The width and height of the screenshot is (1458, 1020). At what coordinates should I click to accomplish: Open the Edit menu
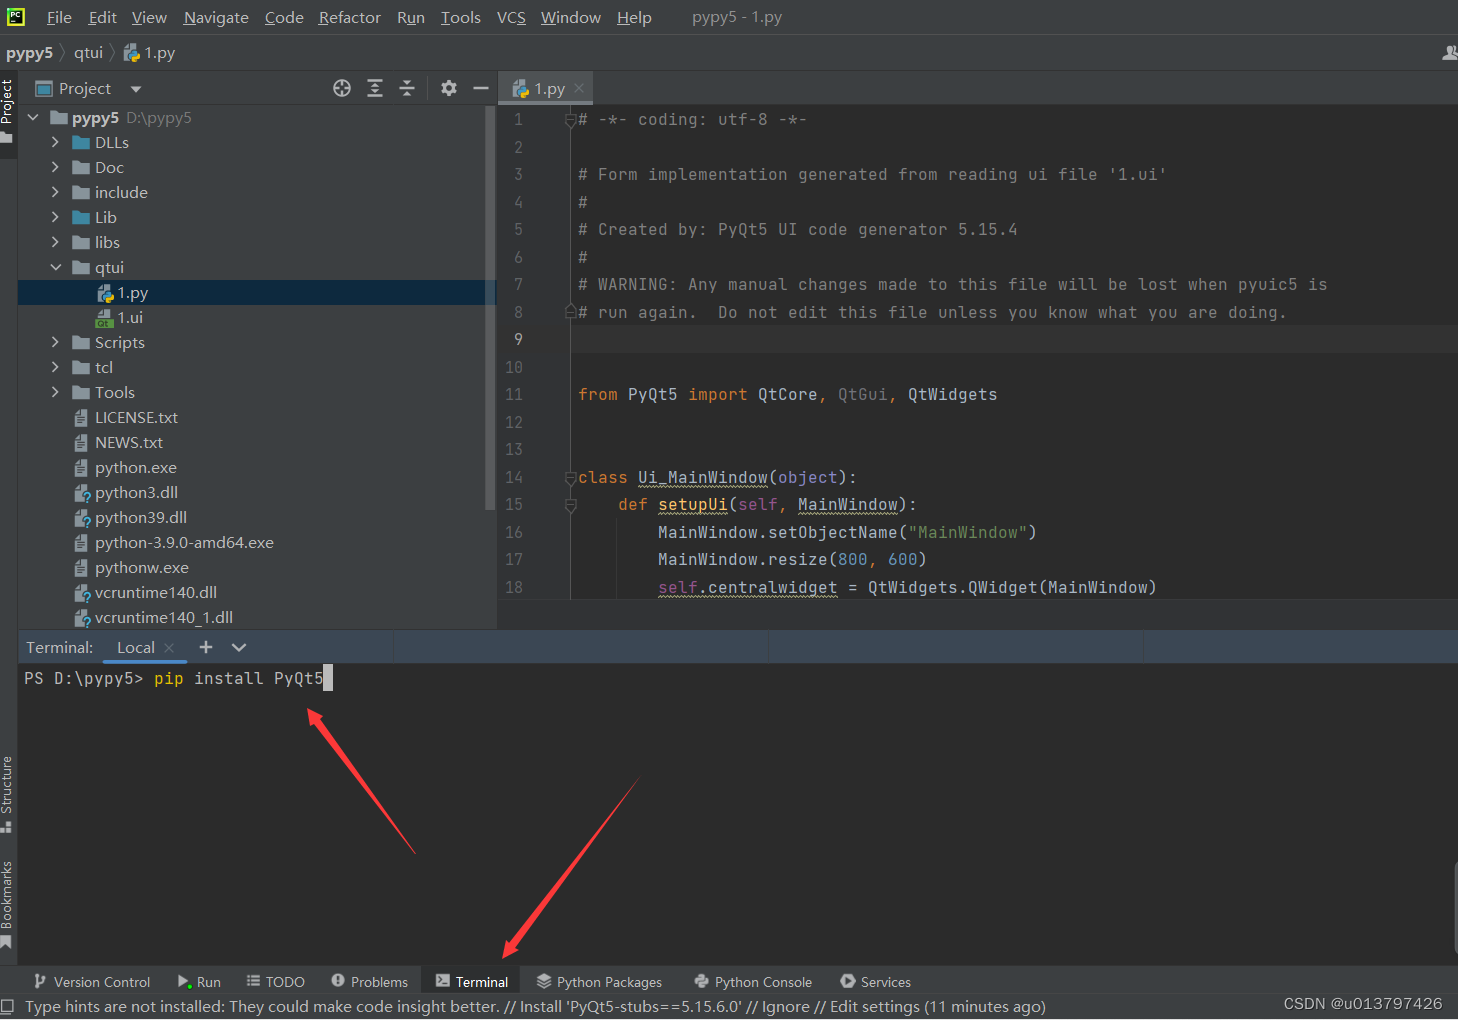pyautogui.click(x=102, y=17)
